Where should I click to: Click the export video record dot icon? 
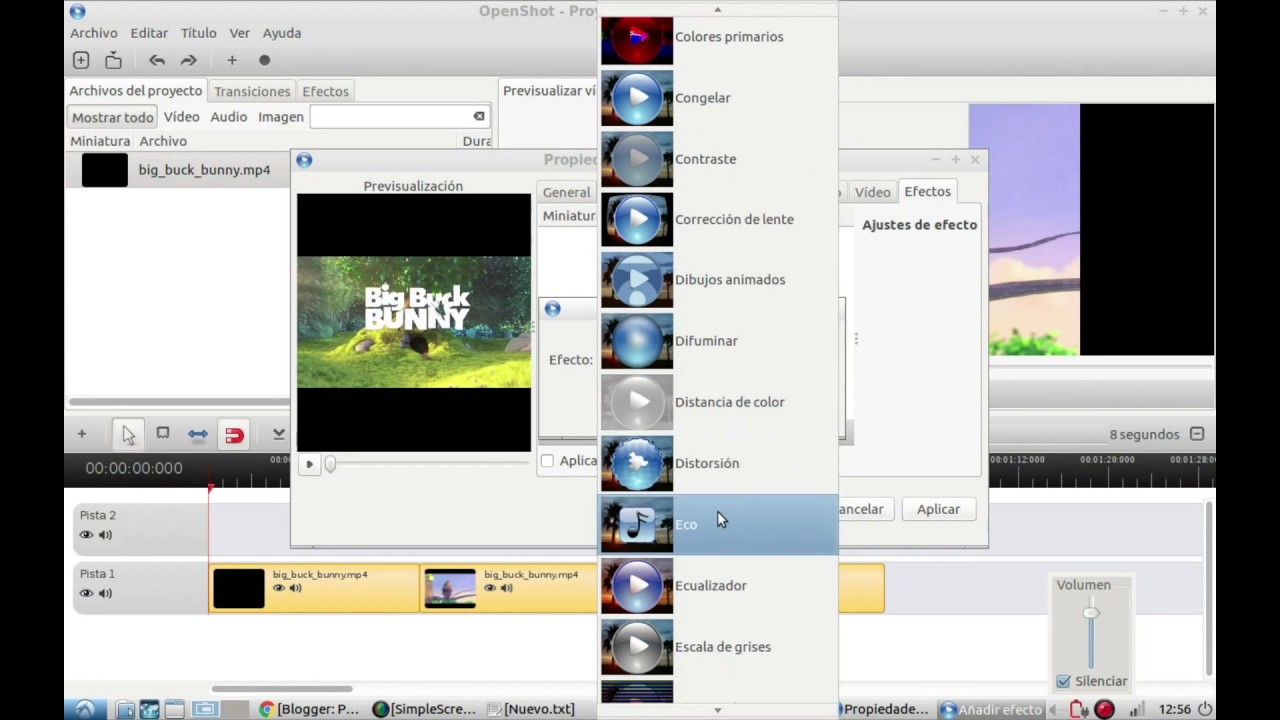[x=265, y=60]
